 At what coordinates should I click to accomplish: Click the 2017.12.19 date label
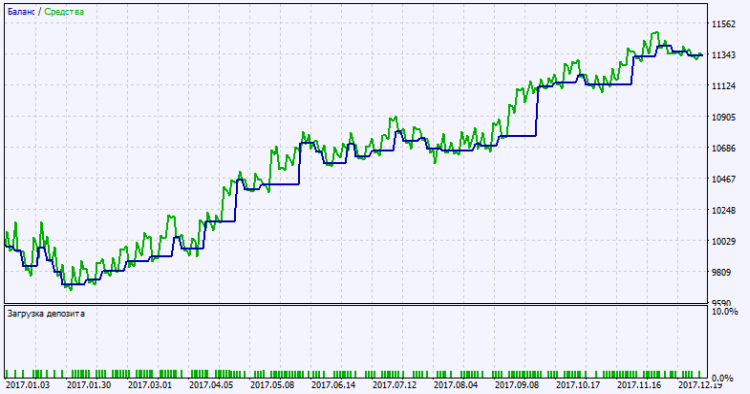pos(701,385)
